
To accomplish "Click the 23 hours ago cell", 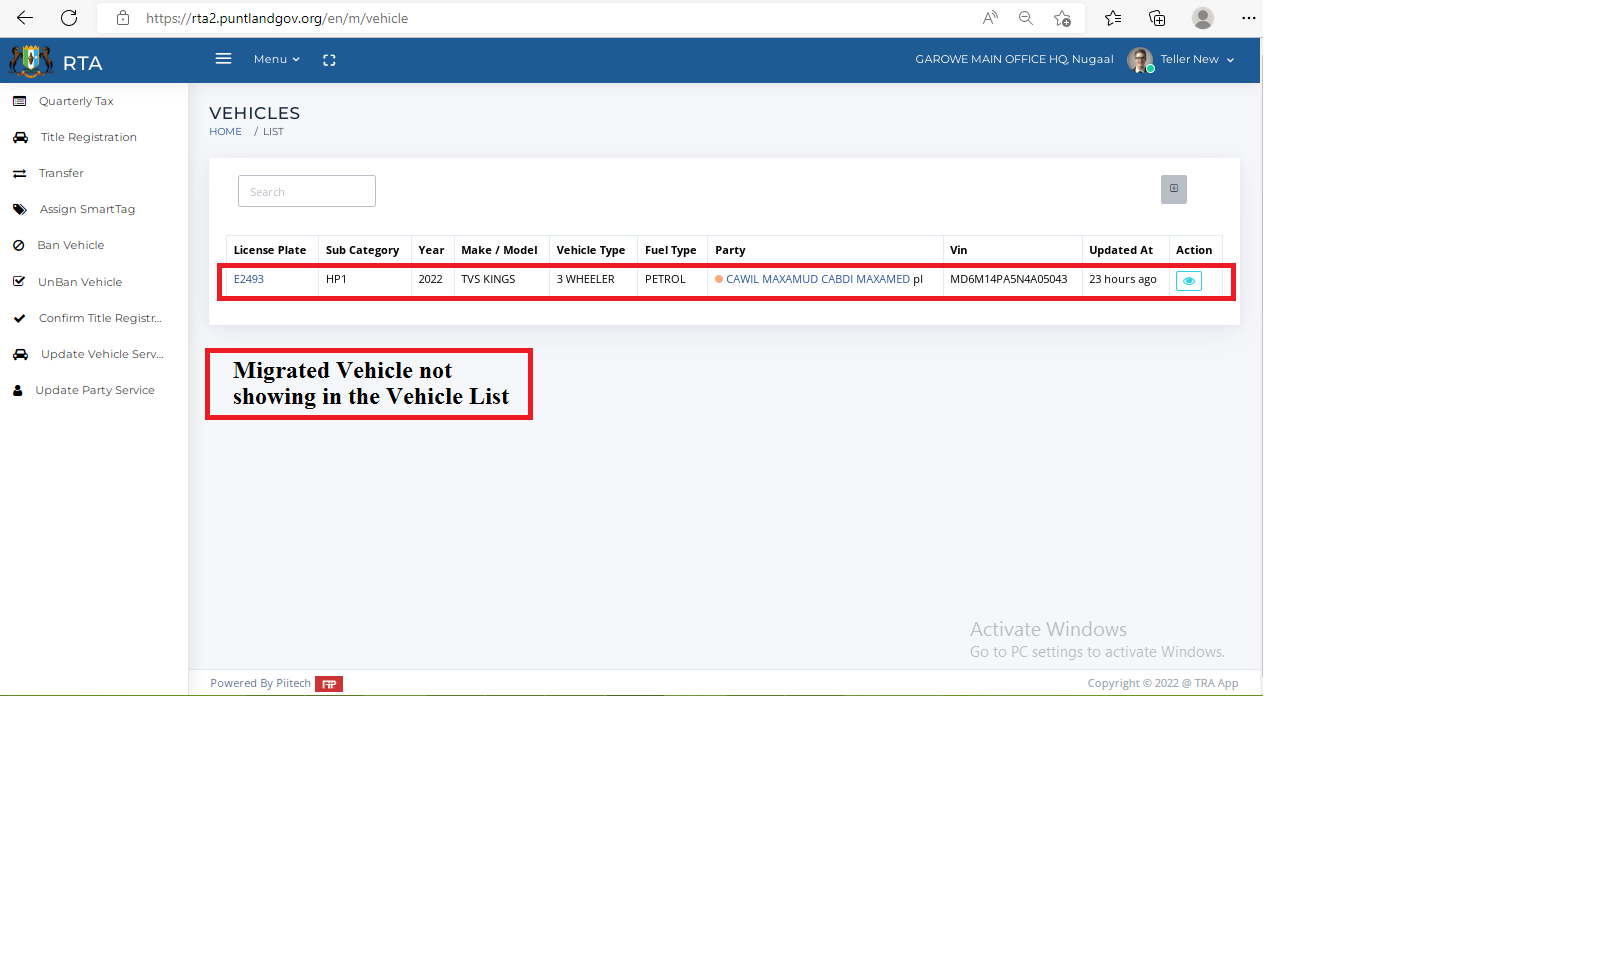I will (x=1123, y=279).
